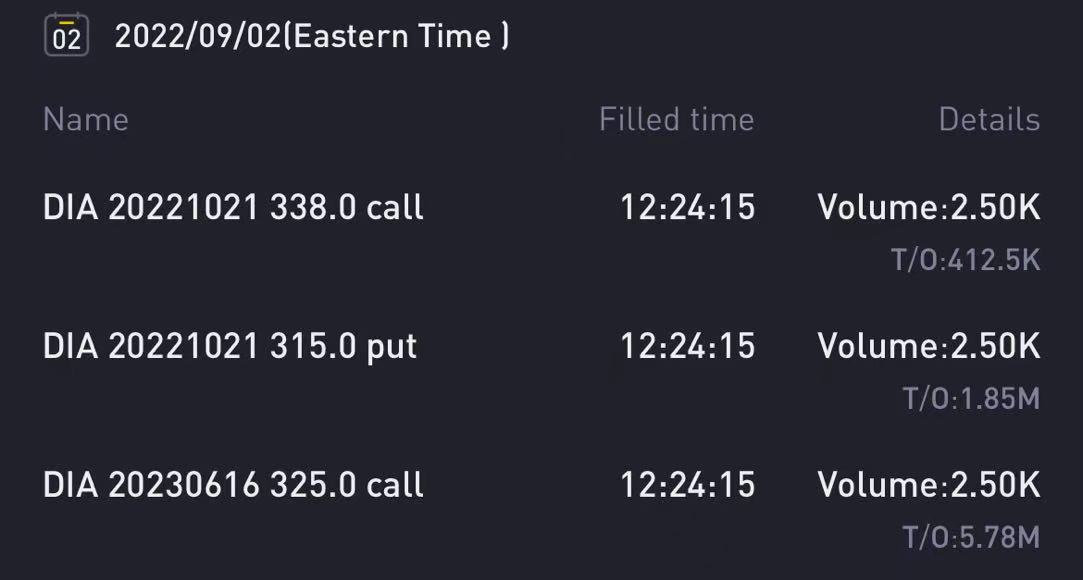Click the T/O:412.5K turnover value
1083x580 pixels.
pyautogui.click(x=965, y=261)
